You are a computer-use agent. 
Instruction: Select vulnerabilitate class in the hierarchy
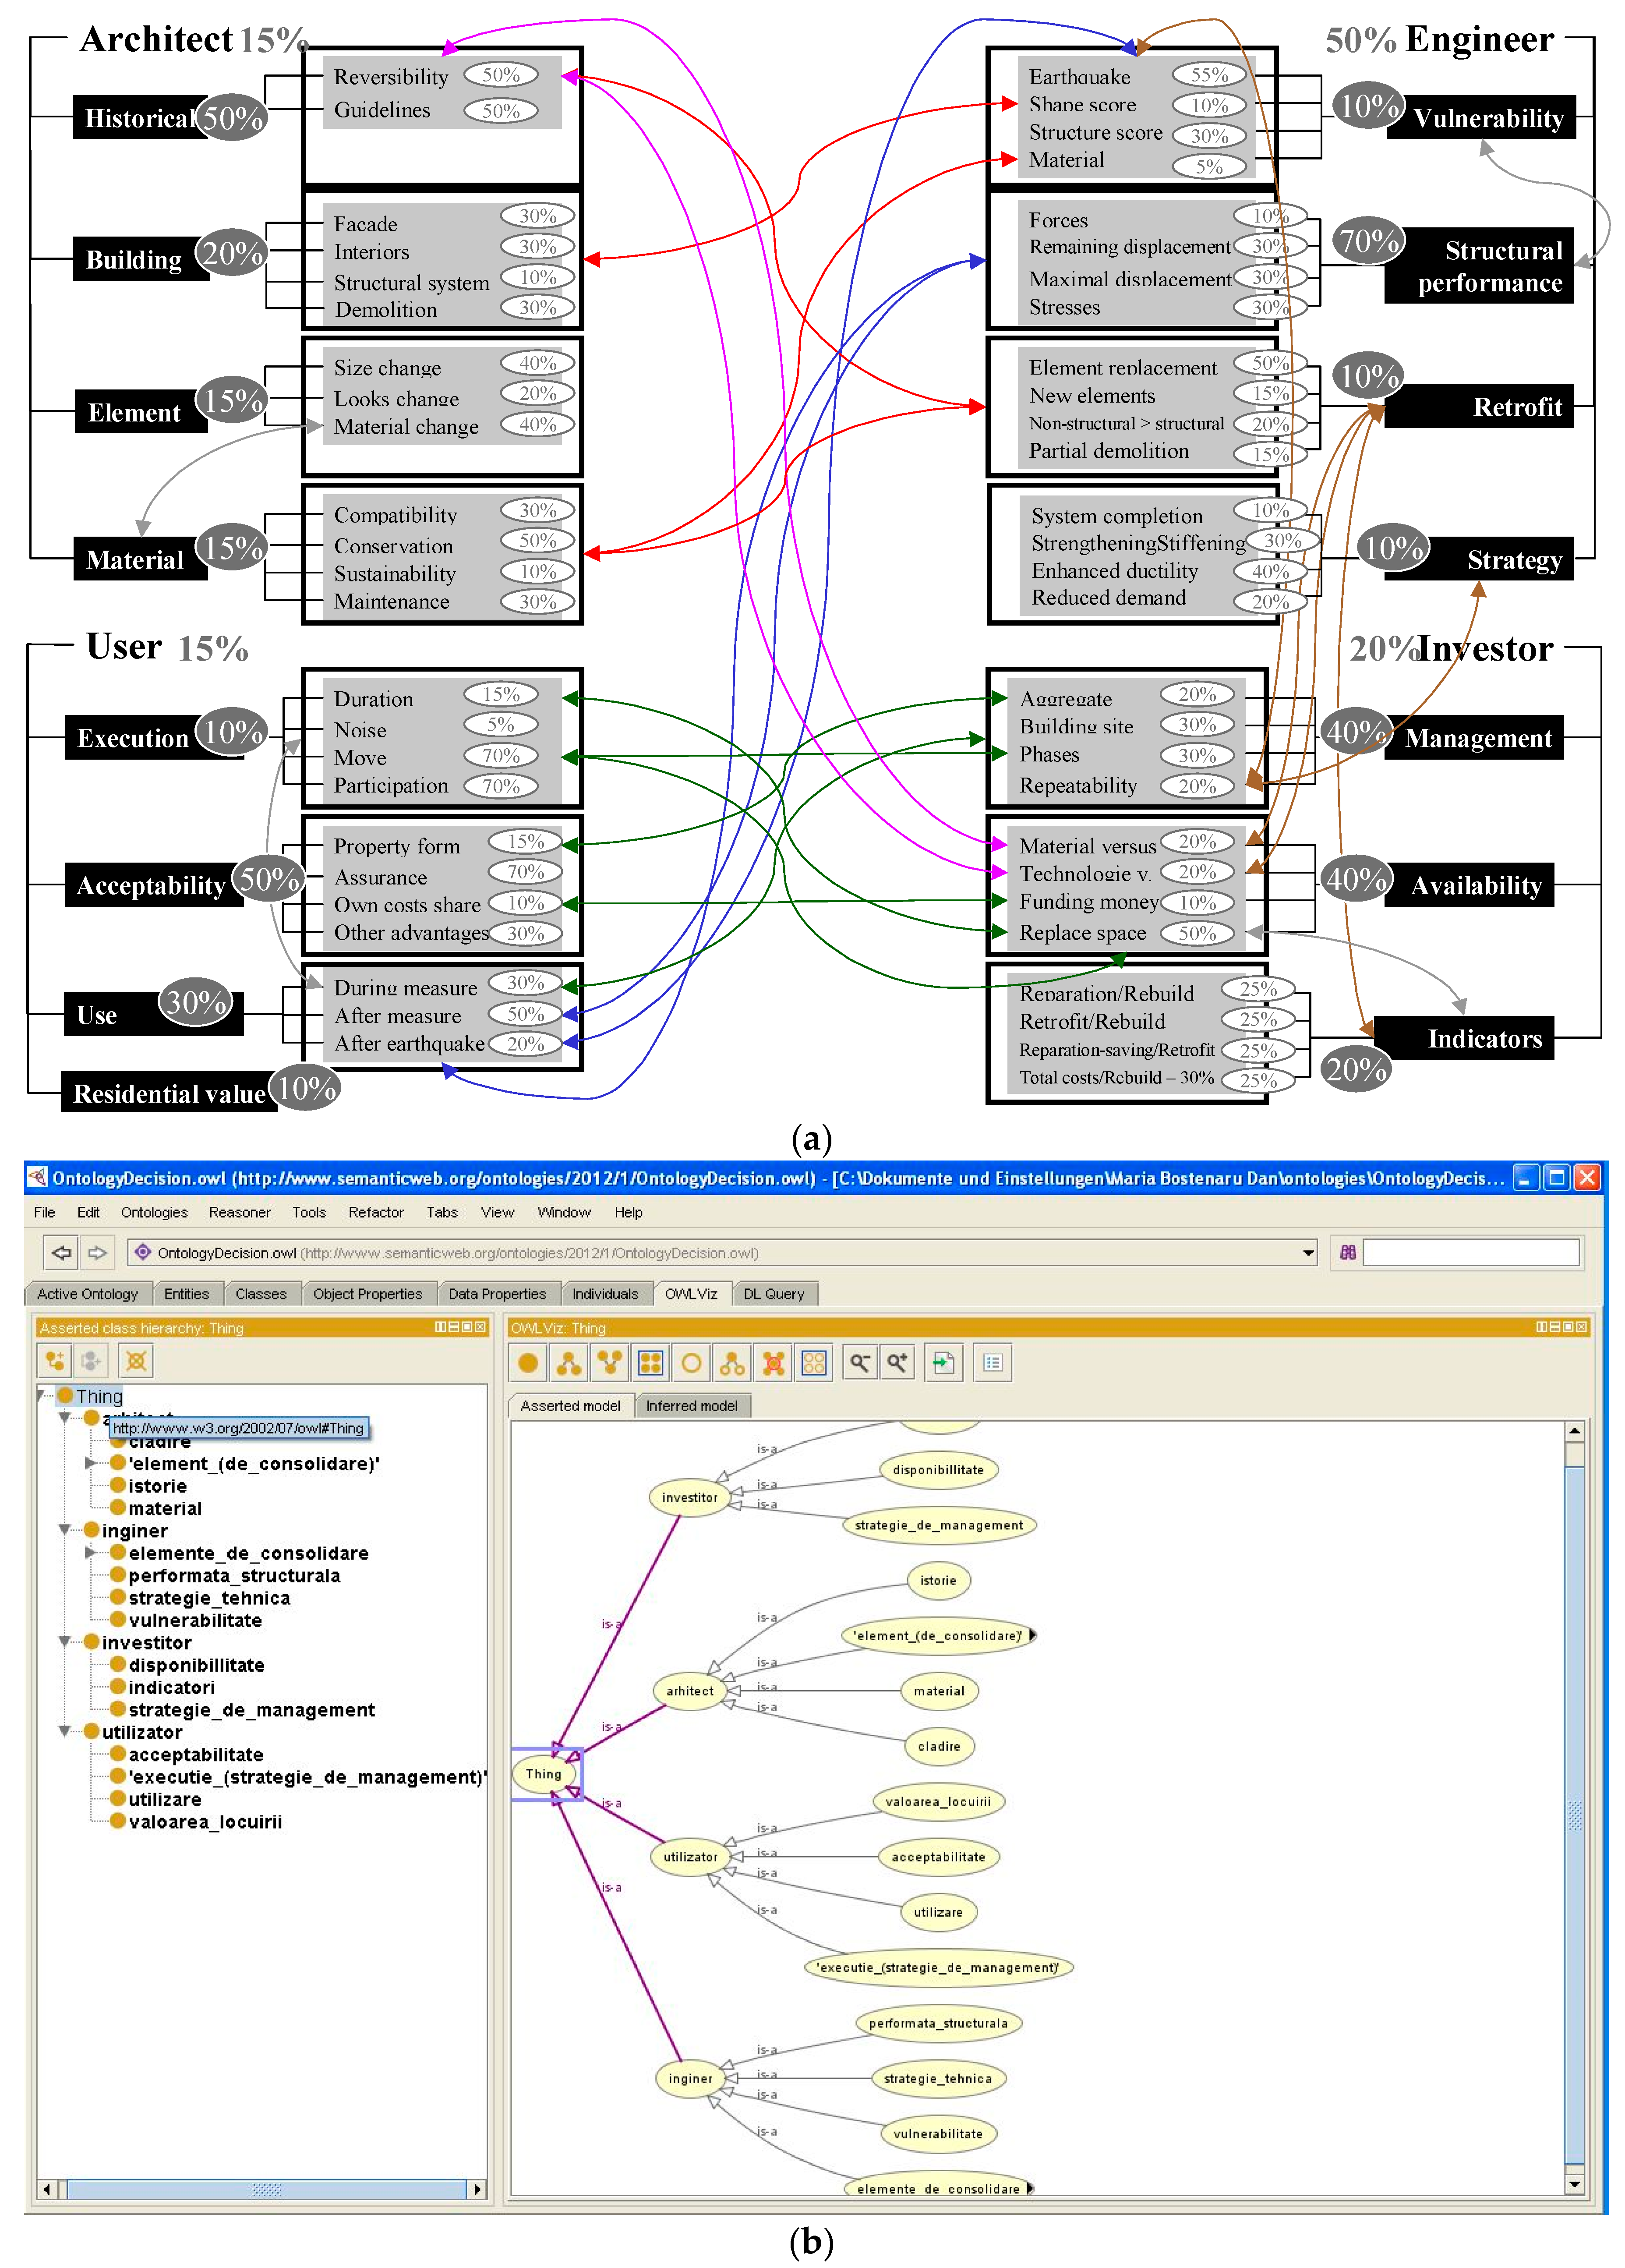coord(195,1620)
